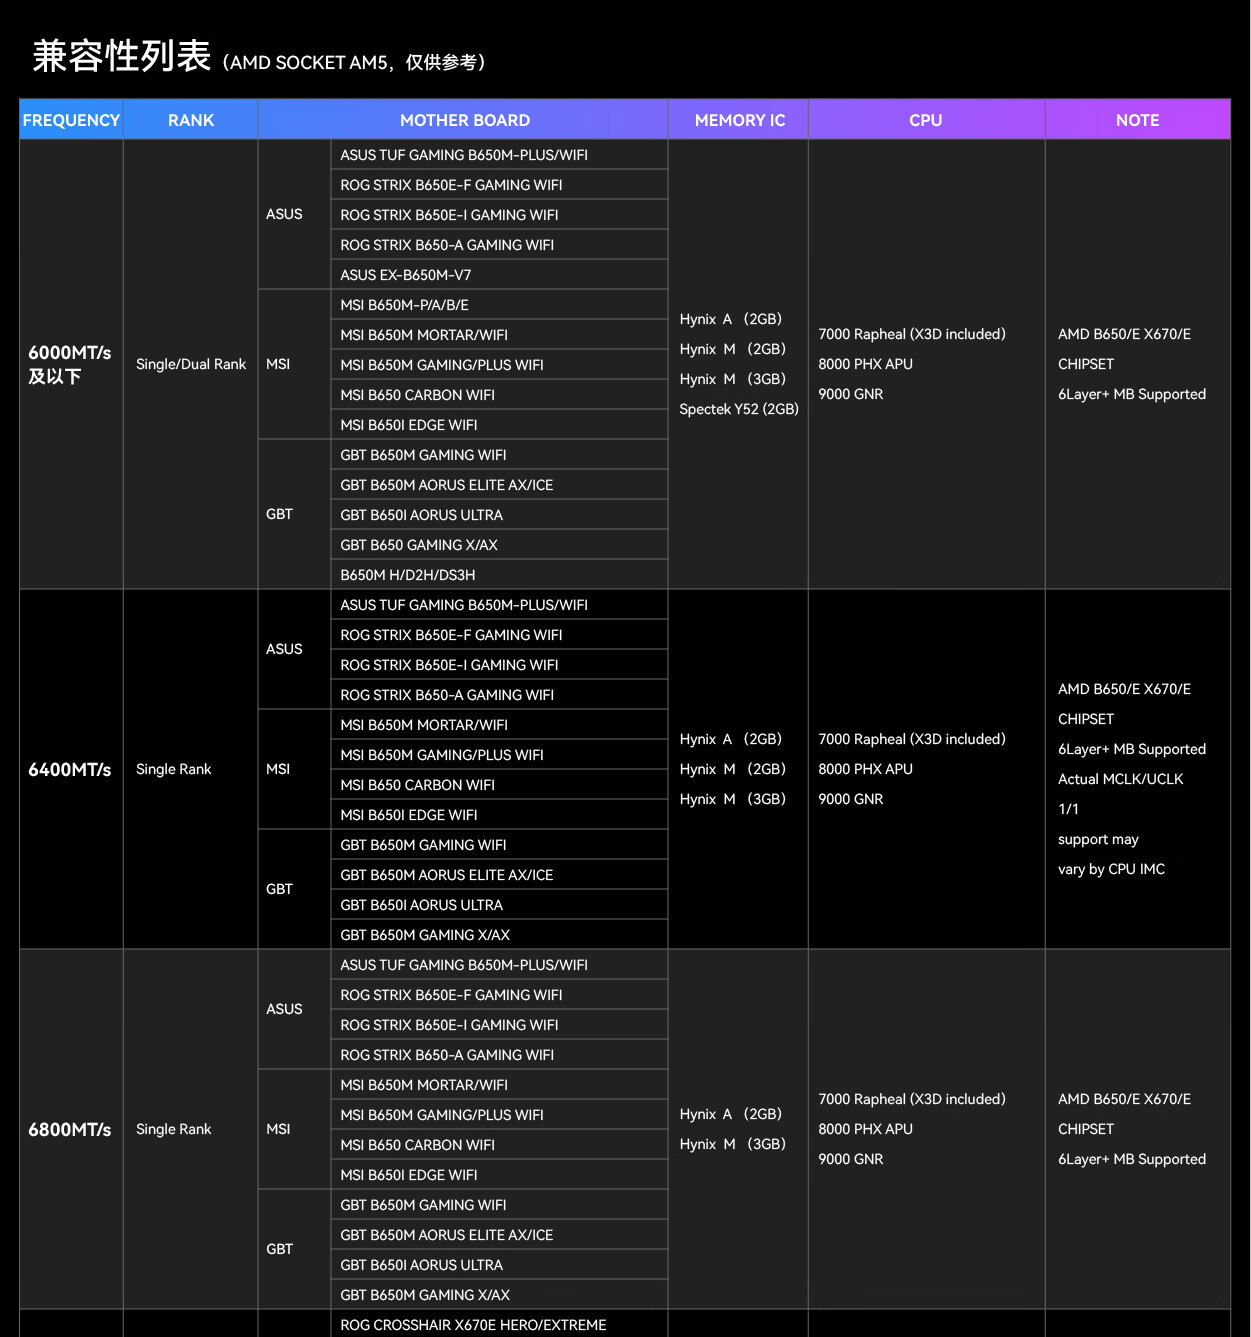The width and height of the screenshot is (1251, 1337).
Task: Click the ASUS brand cell in 6000MT/s section
Action: tap(294, 214)
